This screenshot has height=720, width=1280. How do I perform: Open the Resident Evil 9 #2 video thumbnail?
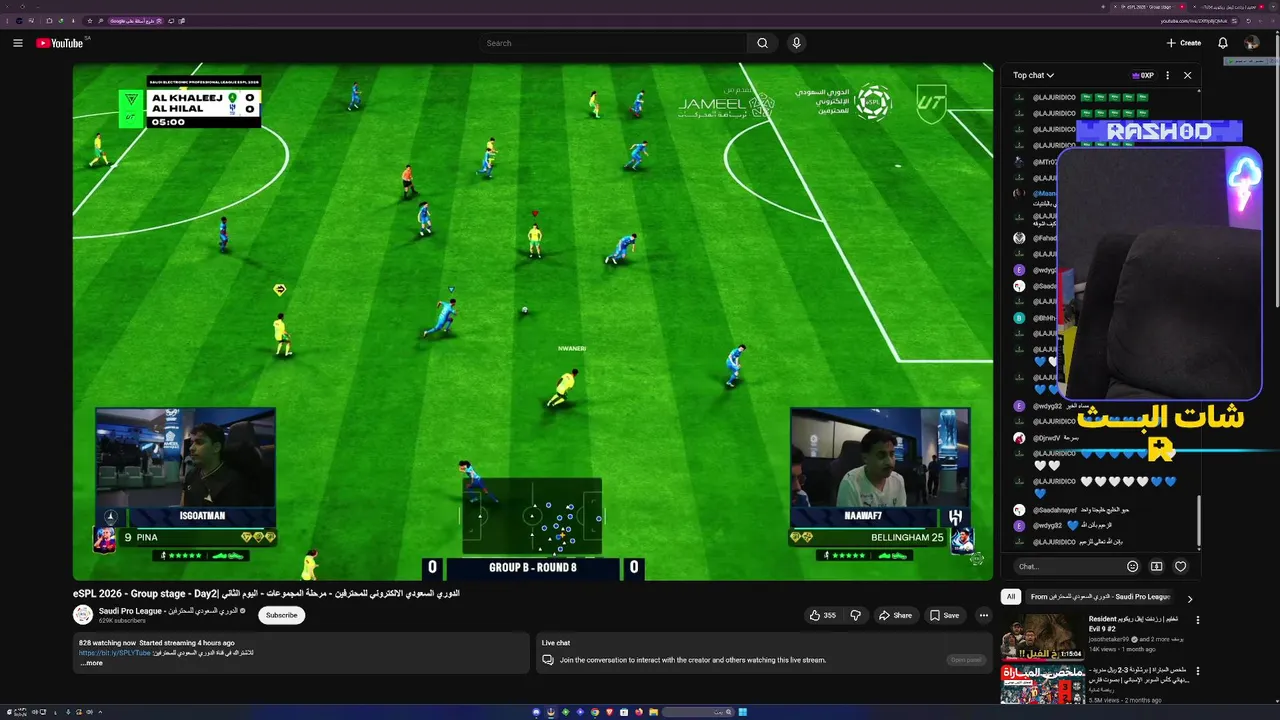point(1043,636)
